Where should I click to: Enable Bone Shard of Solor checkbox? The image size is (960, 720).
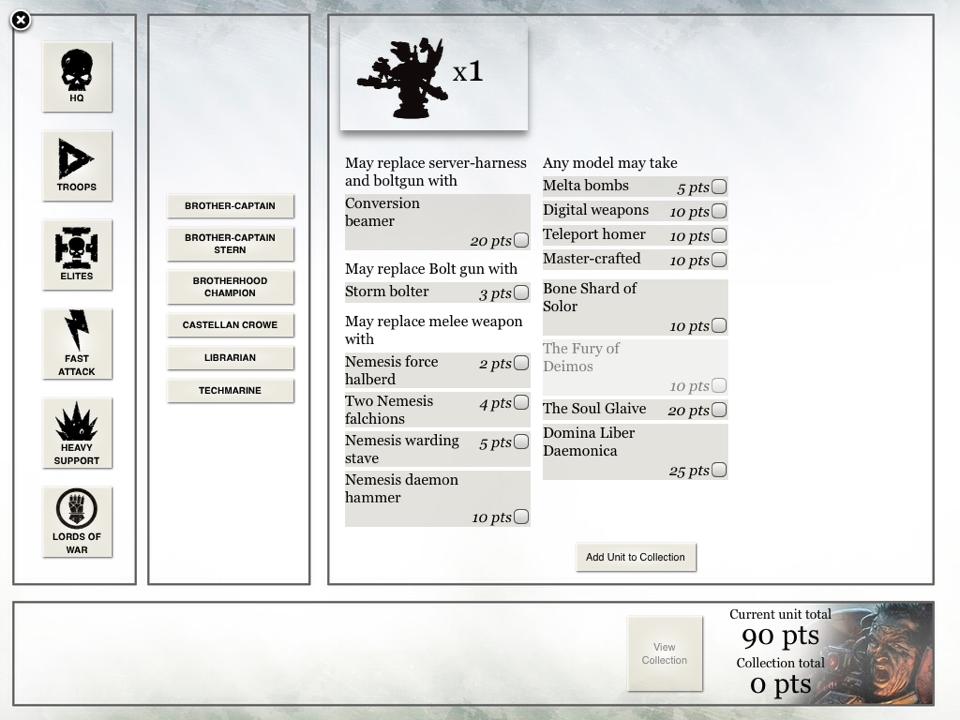click(x=719, y=325)
